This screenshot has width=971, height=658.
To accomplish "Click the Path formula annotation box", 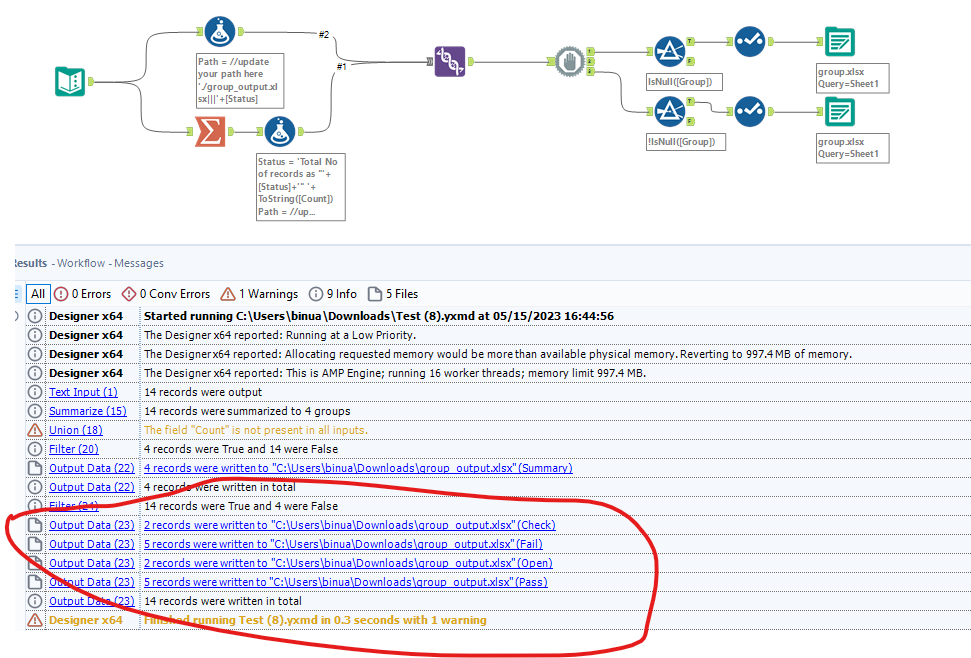I will [240, 80].
